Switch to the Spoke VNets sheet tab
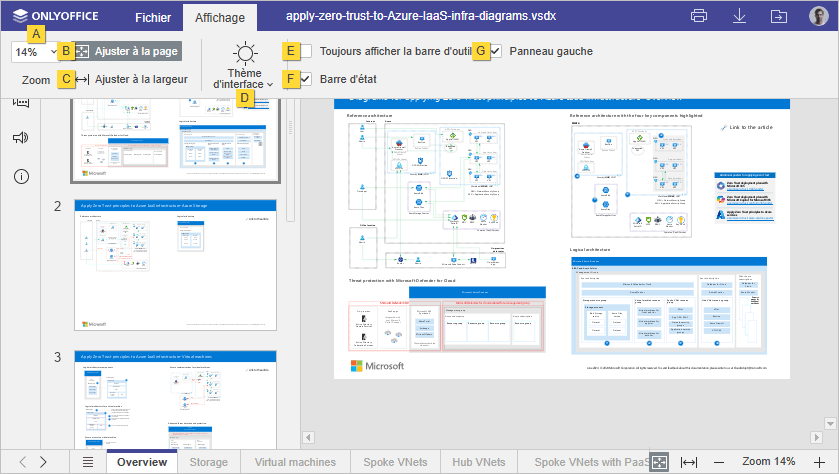 pyautogui.click(x=395, y=462)
